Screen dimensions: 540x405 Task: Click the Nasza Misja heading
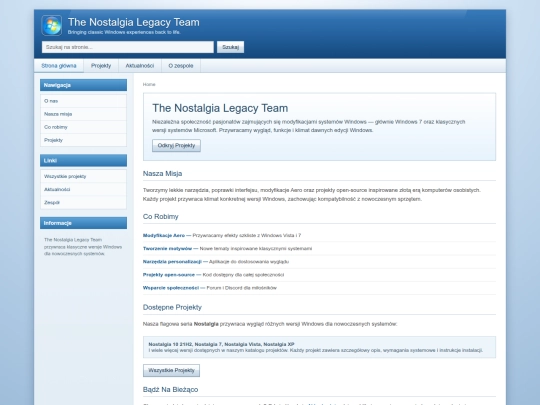(163, 174)
